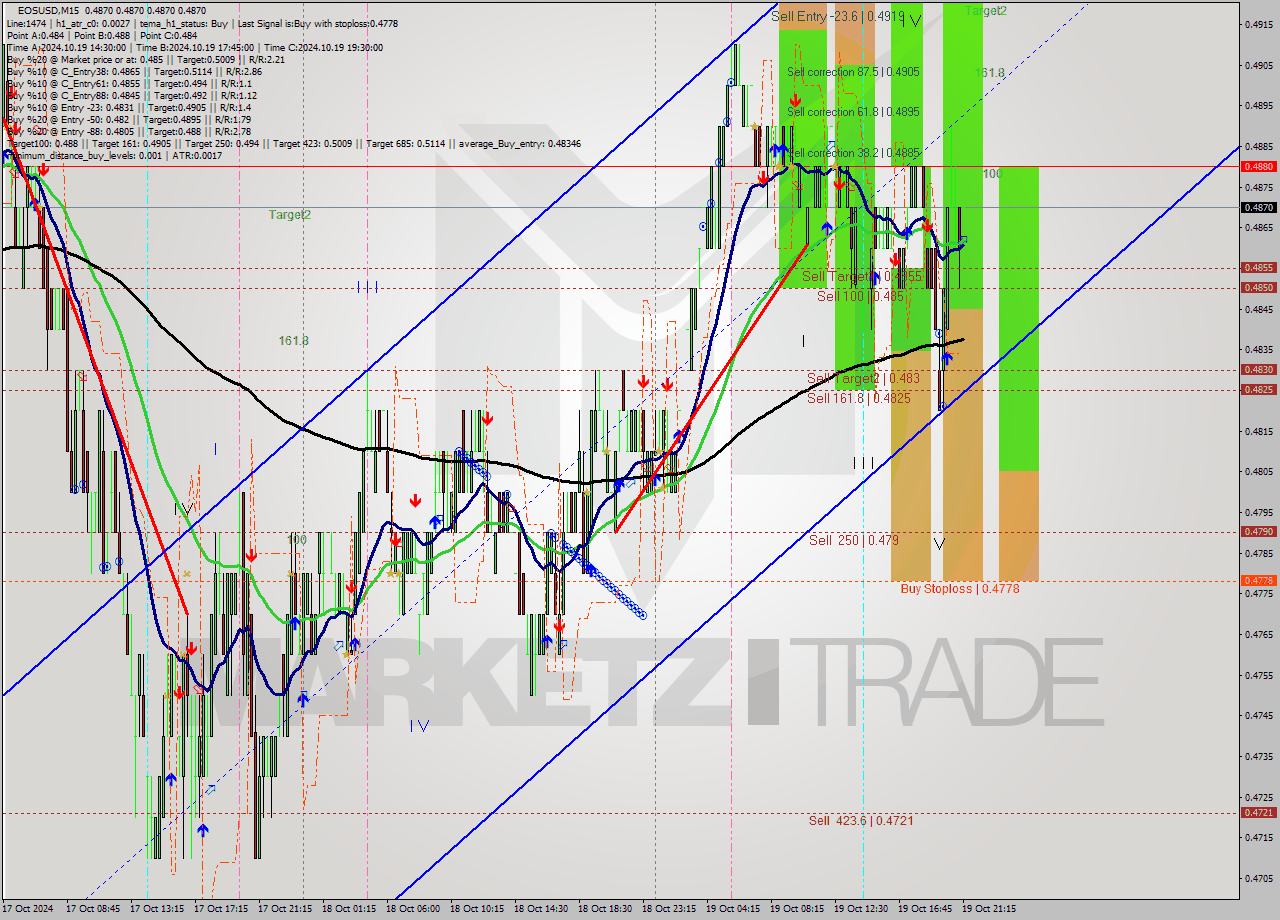Click the 'Buy %10 @ C_Entry38: 0.4865' line
This screenshot has width=1280, height=920.
pyautogui.click(x=134, y=72)
